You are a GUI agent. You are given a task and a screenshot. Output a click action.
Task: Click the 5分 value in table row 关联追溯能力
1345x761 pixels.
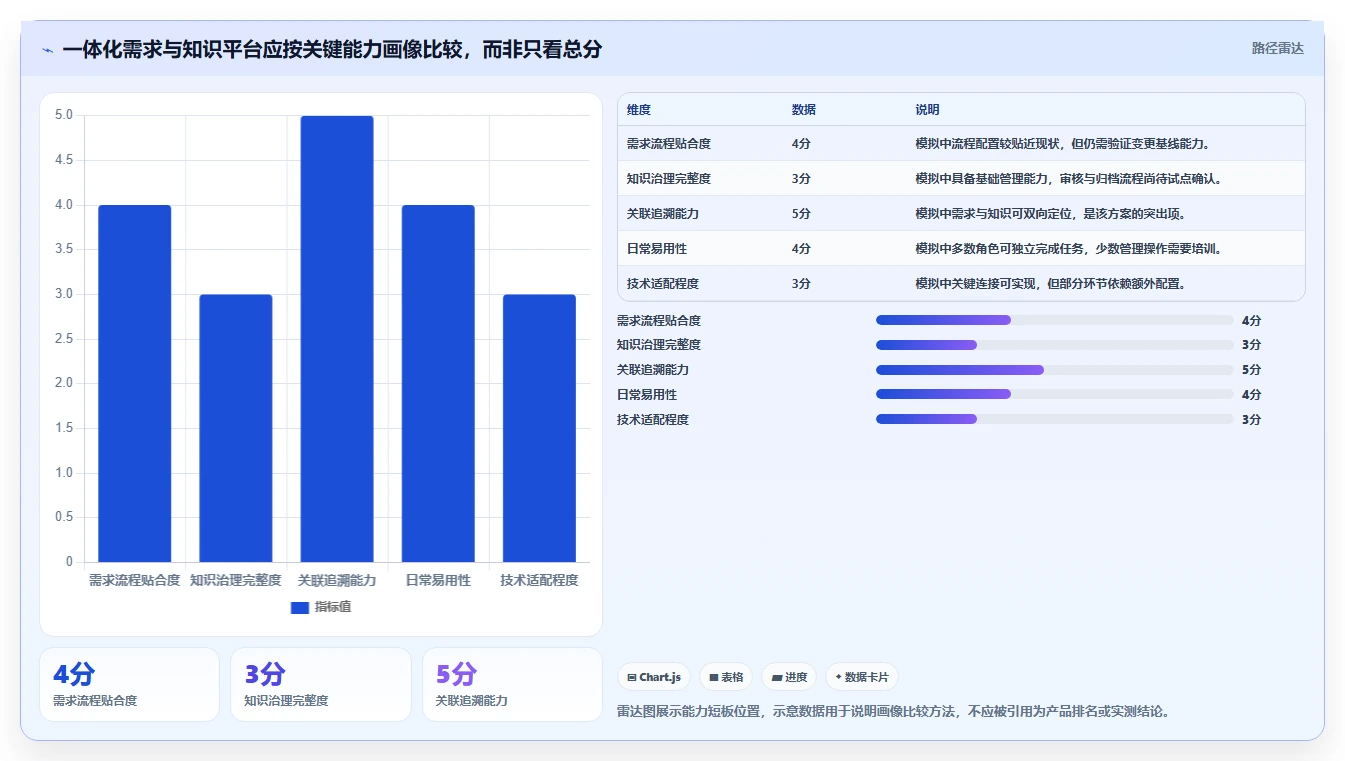(x=801, y=214)
